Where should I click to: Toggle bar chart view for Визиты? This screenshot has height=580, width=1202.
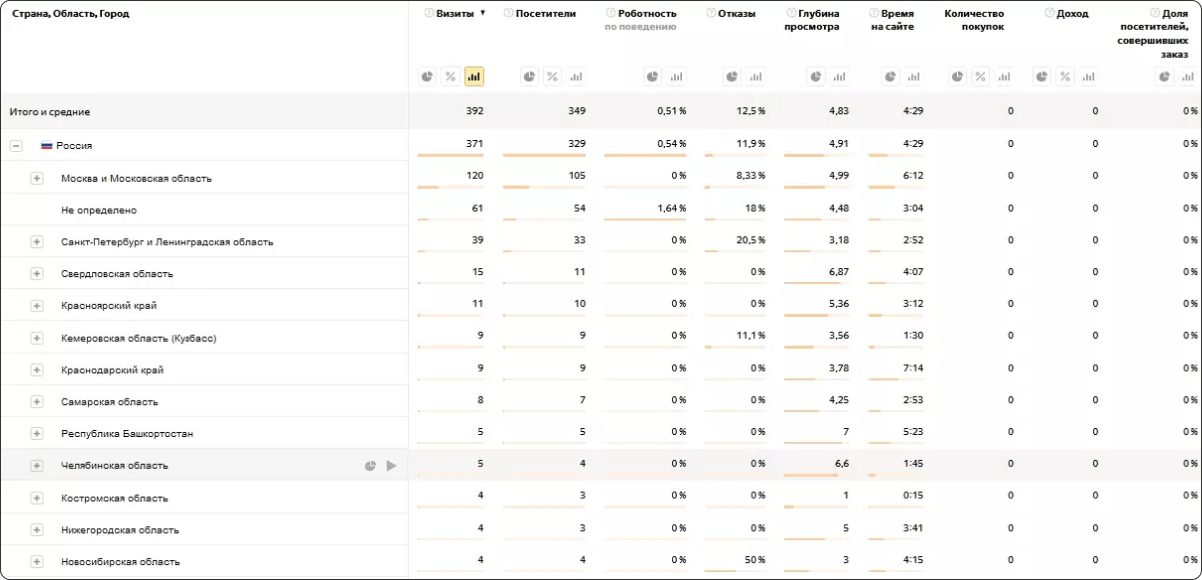(x=474, y=77)
